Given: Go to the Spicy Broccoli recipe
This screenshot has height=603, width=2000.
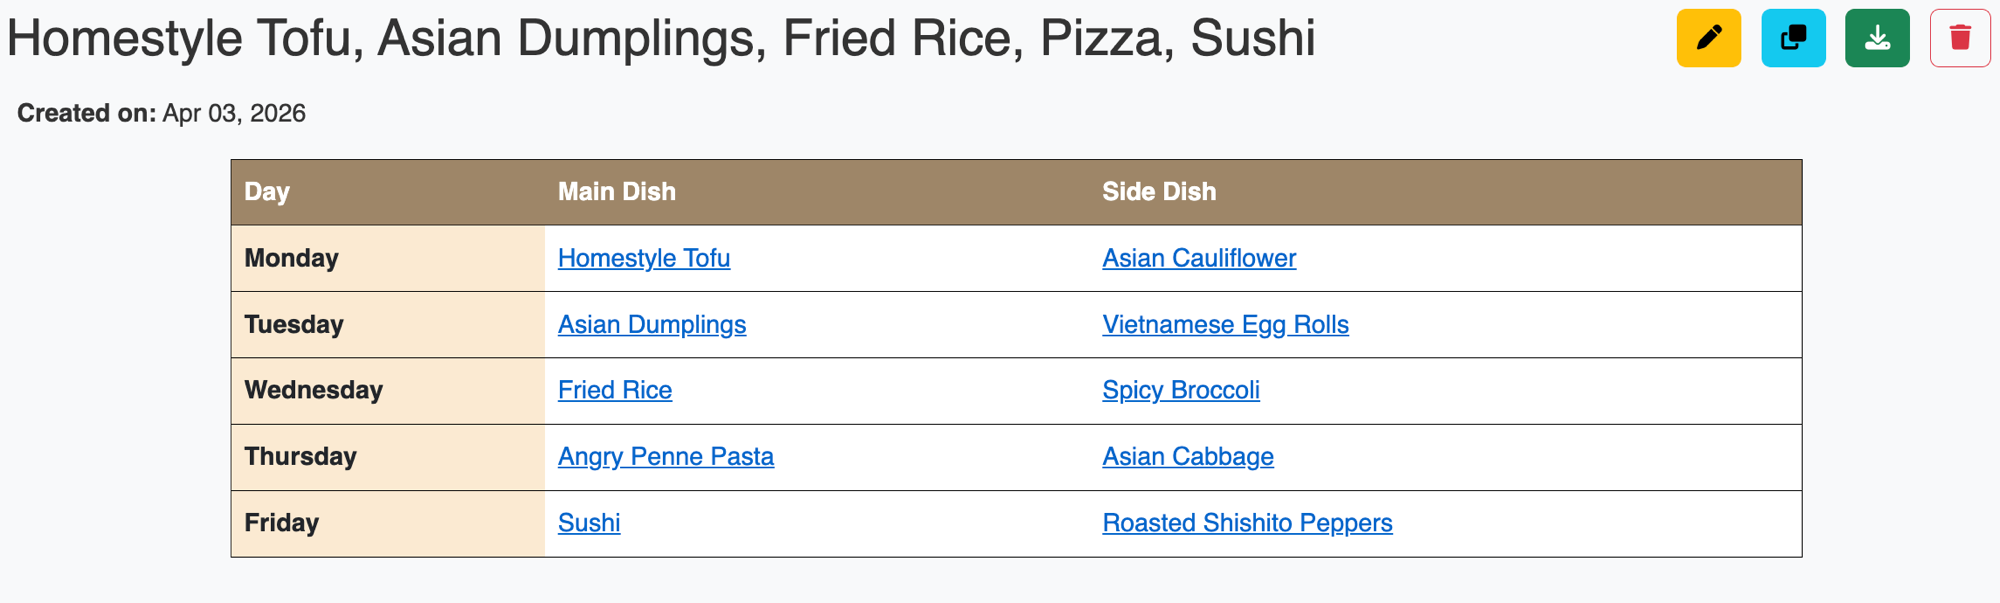Looking at the screenshot, I should (x=1181, y=390).
